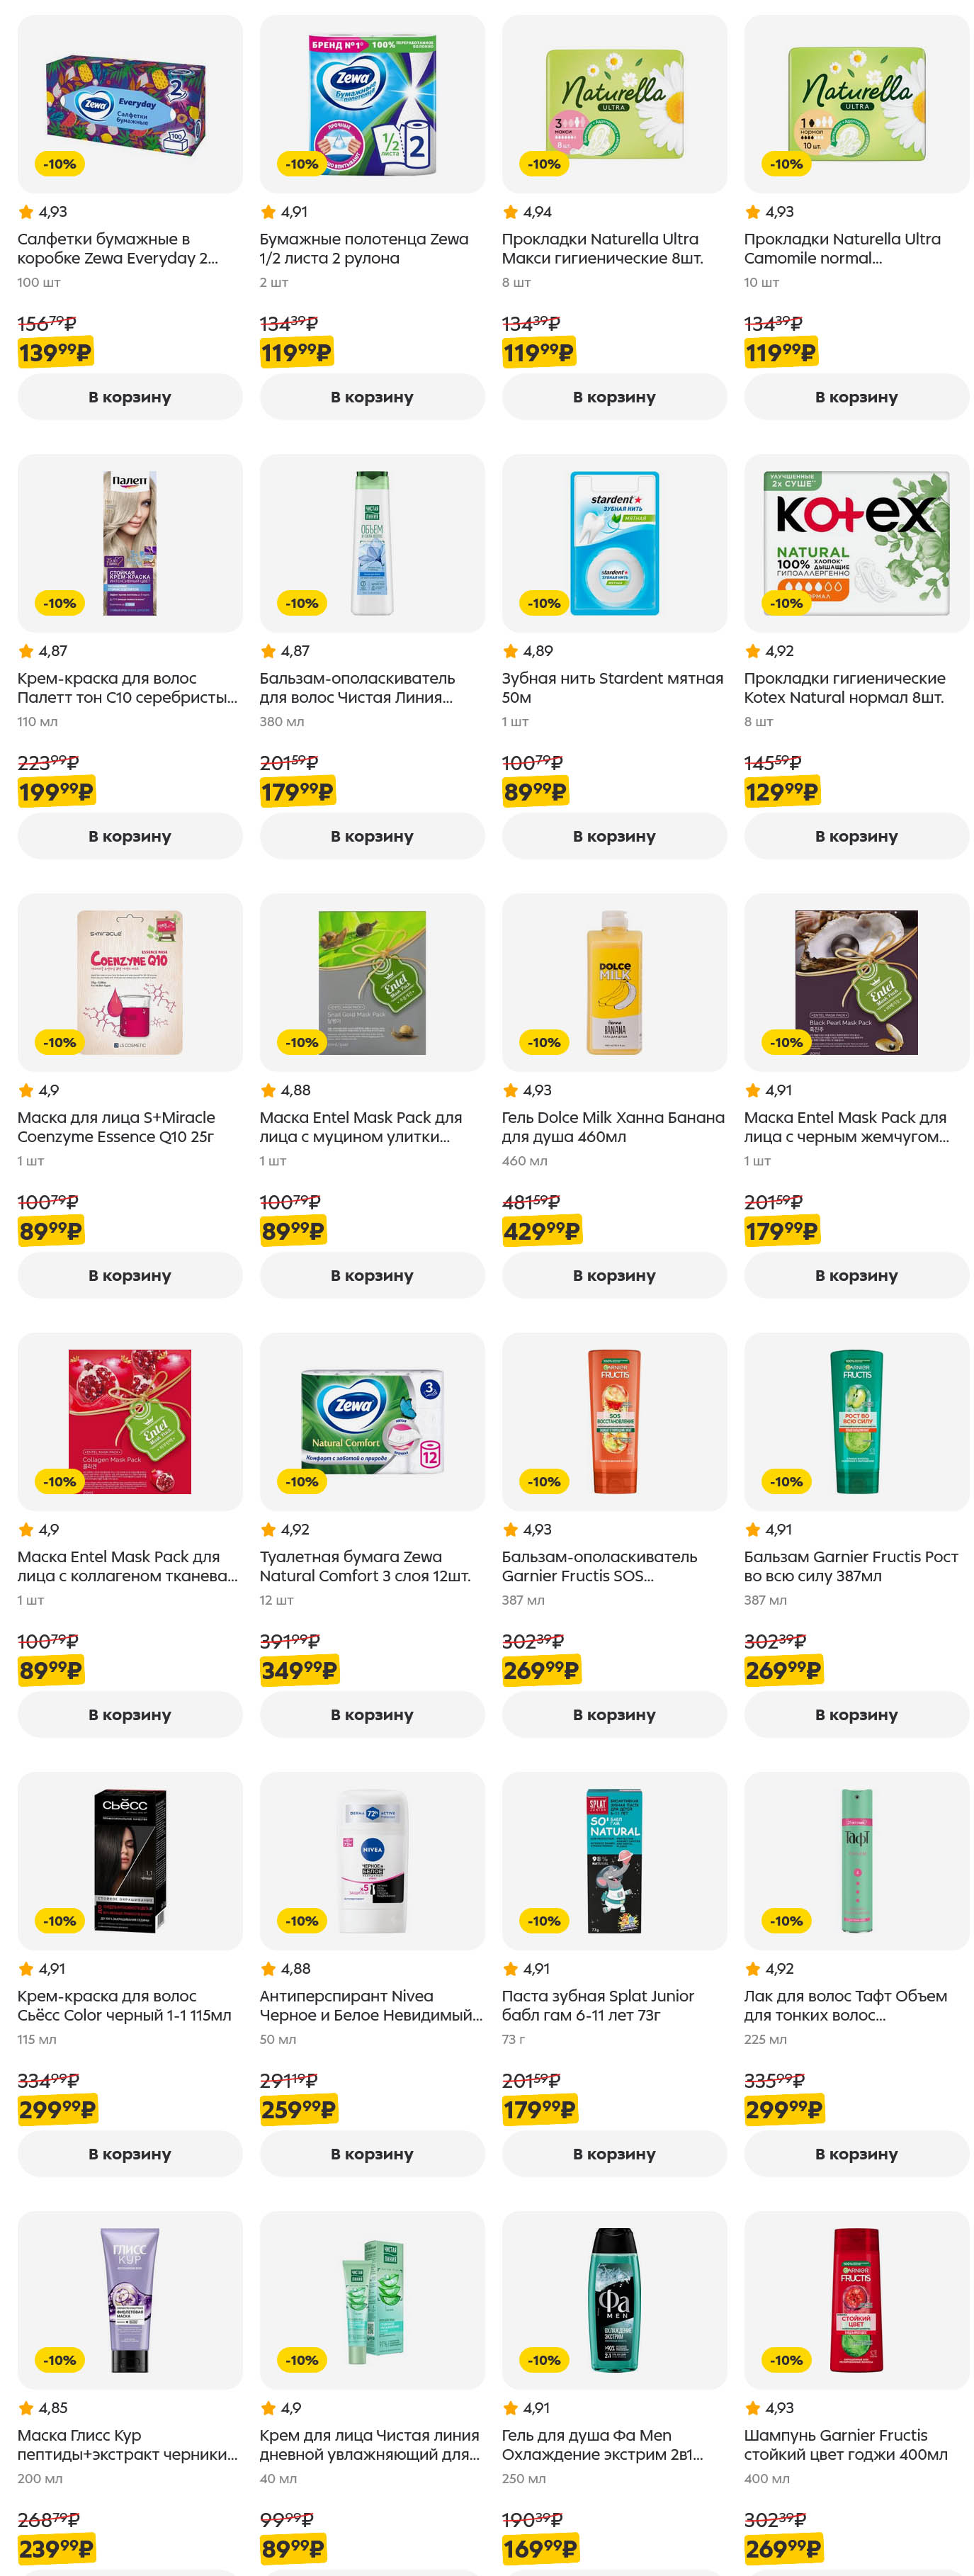Image resolution: width=974 pixels, height=2576 pixels.
Task: Add Сьёсс Color black hair dye to cart
Action: [129, 2153]
